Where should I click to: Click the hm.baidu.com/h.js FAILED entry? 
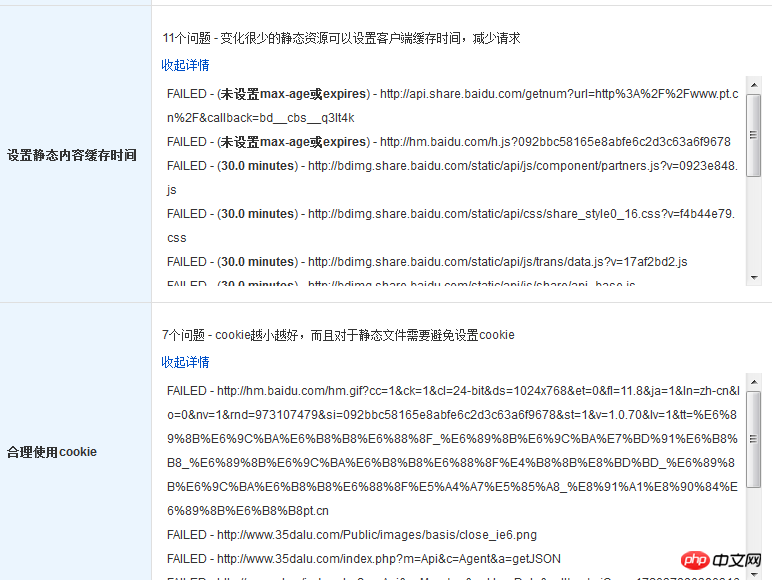[449, 142]
